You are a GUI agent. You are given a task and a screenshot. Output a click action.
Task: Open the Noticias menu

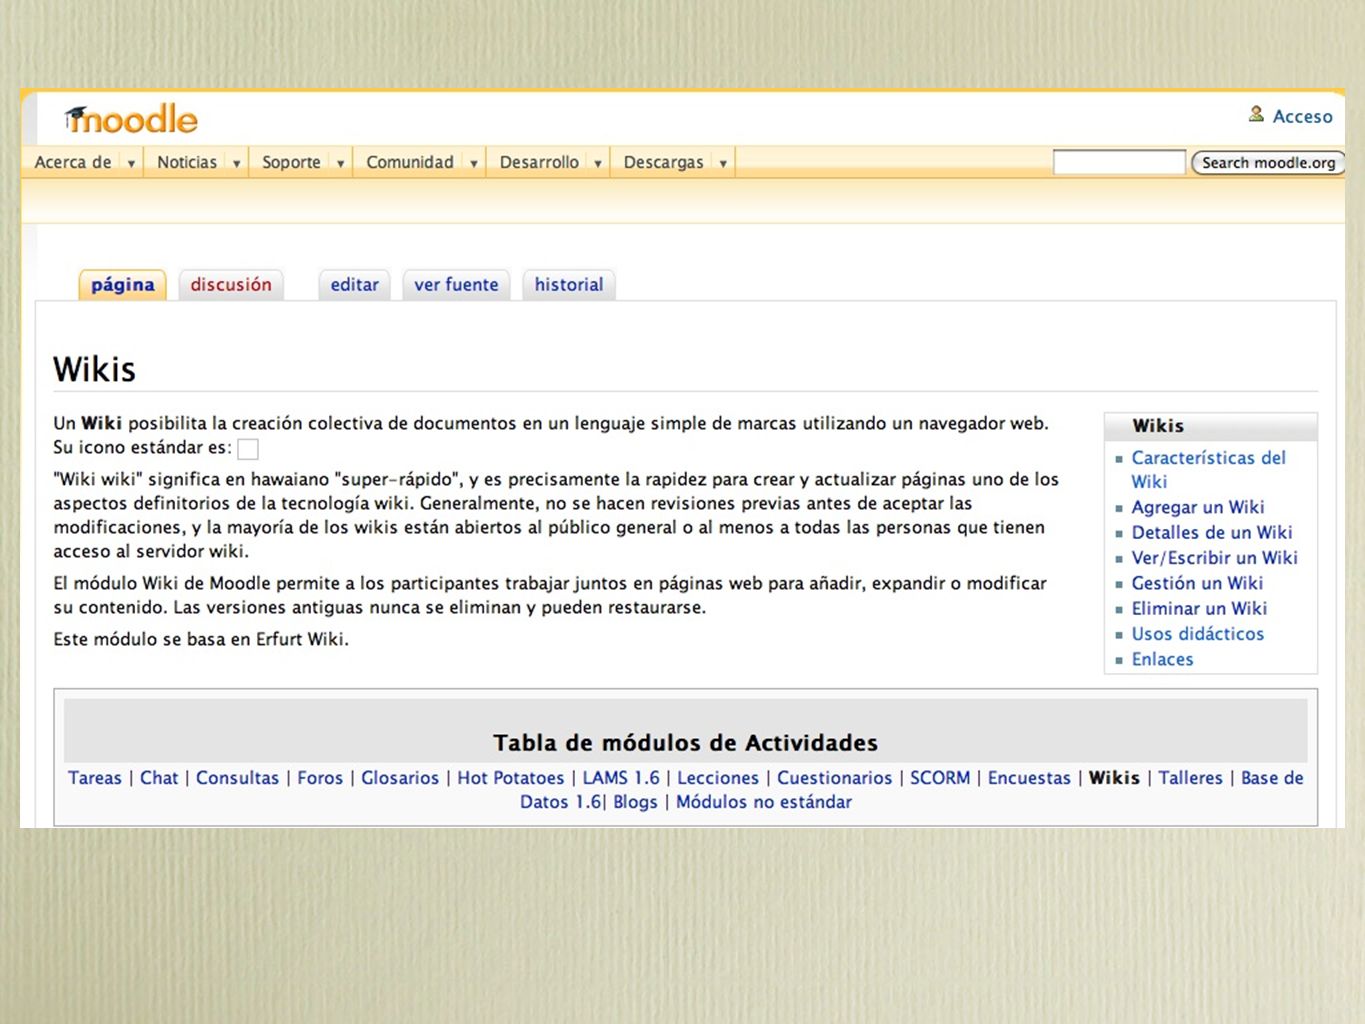tap(187, 162)
